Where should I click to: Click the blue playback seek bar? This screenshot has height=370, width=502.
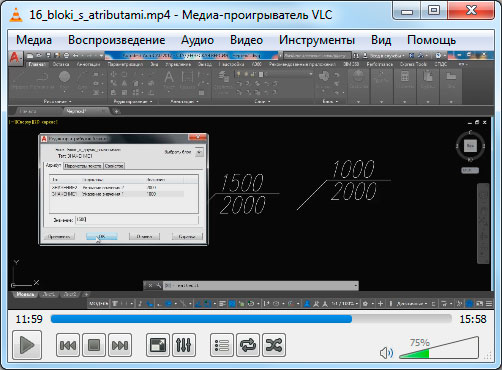click(251, 319)
